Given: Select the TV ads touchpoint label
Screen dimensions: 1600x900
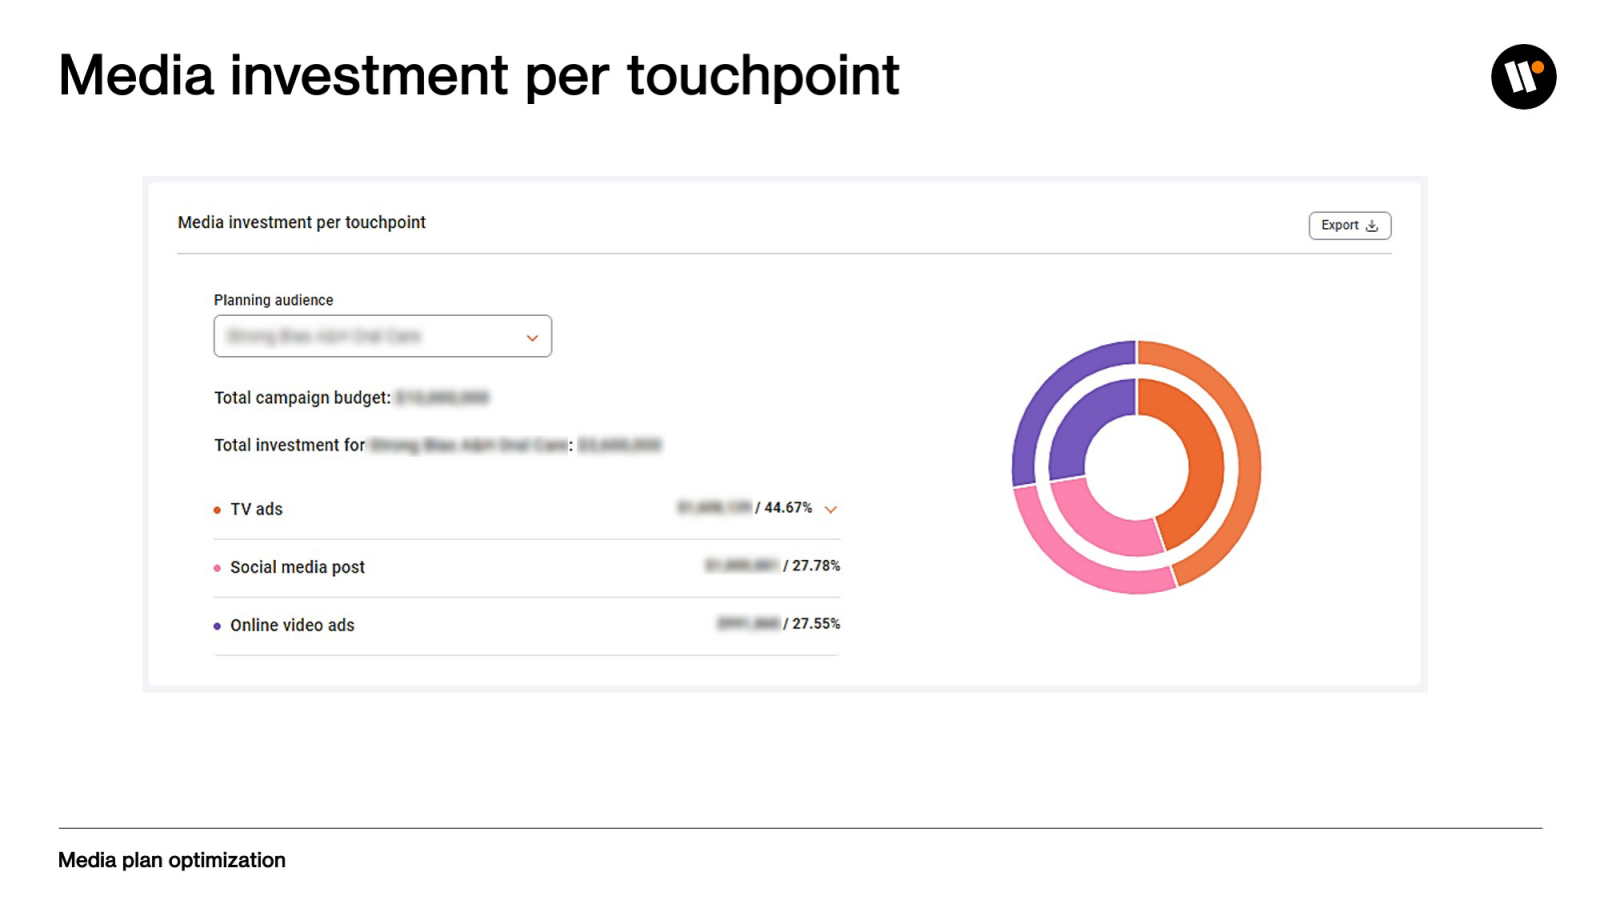Looking at the screenshot, I should [256, 510].
